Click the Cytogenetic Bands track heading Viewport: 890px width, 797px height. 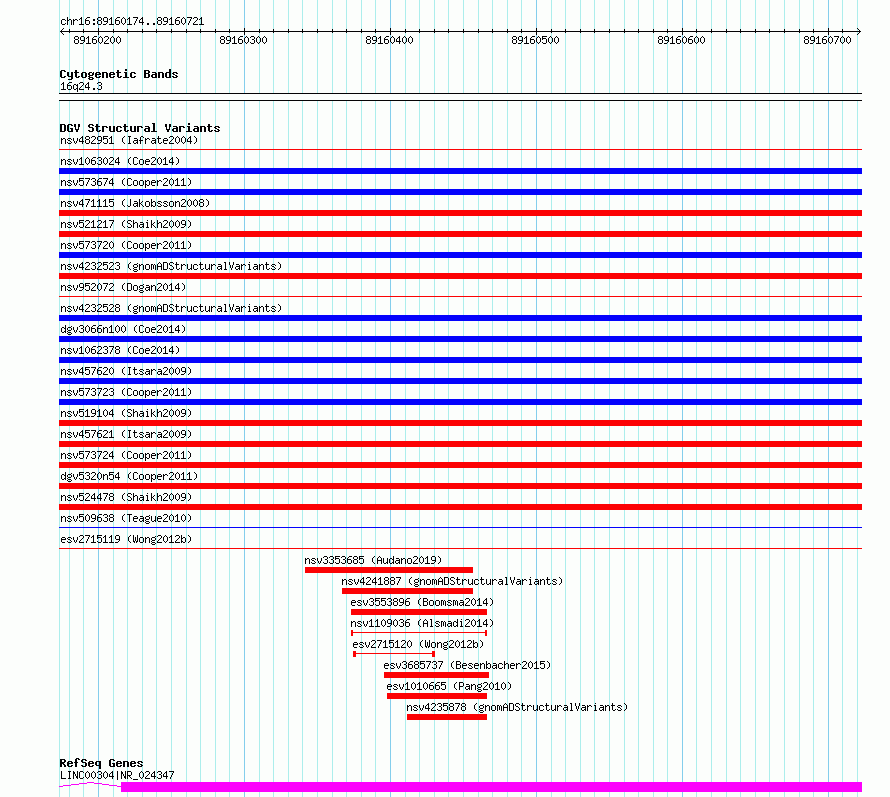[119, 74]
